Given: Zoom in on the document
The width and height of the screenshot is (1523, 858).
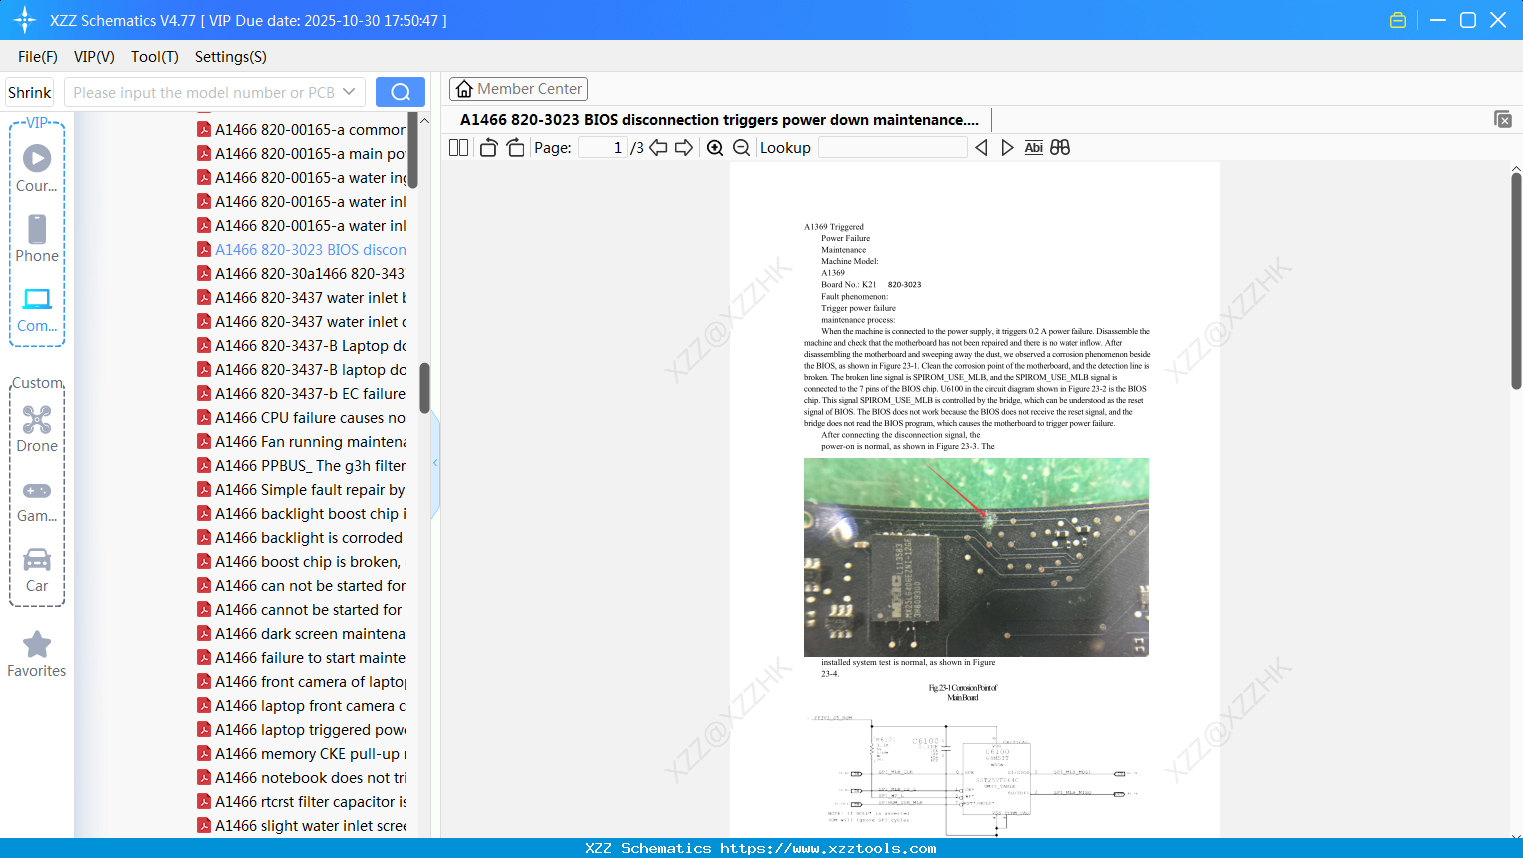Looking at the screenshot, I should 715,147.
